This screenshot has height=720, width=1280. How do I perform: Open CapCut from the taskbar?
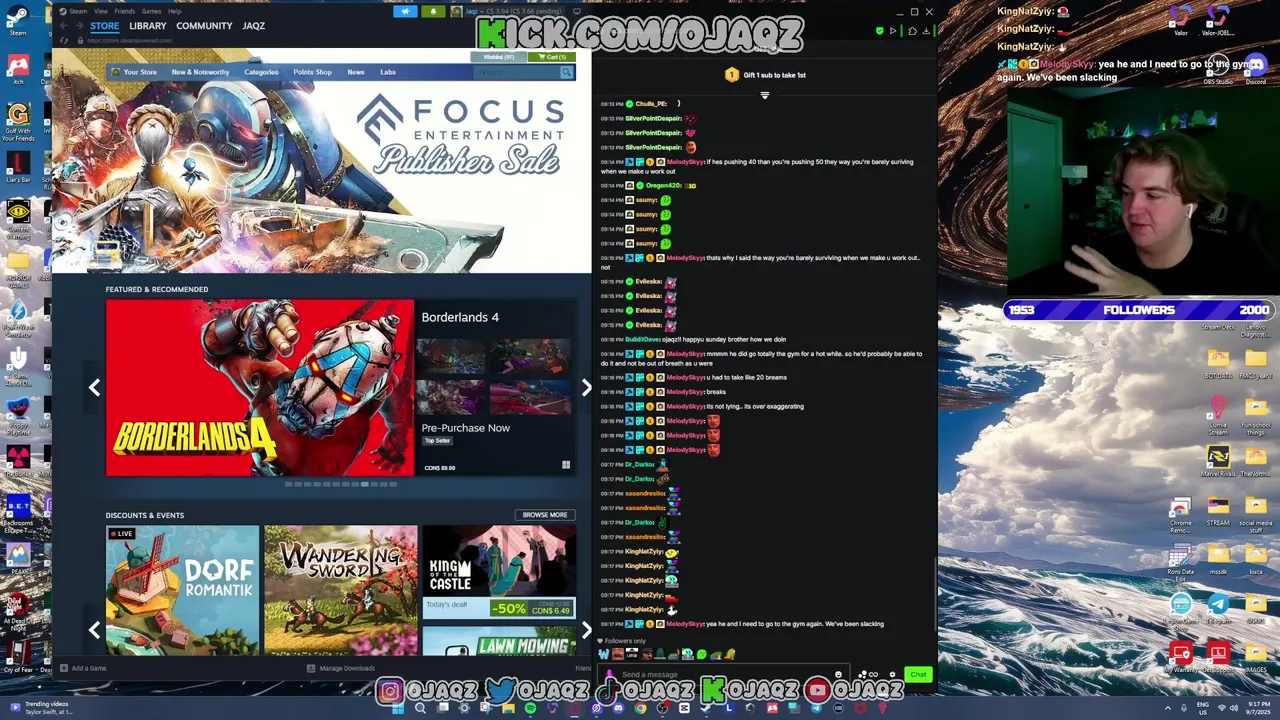[x=684, y=709]
